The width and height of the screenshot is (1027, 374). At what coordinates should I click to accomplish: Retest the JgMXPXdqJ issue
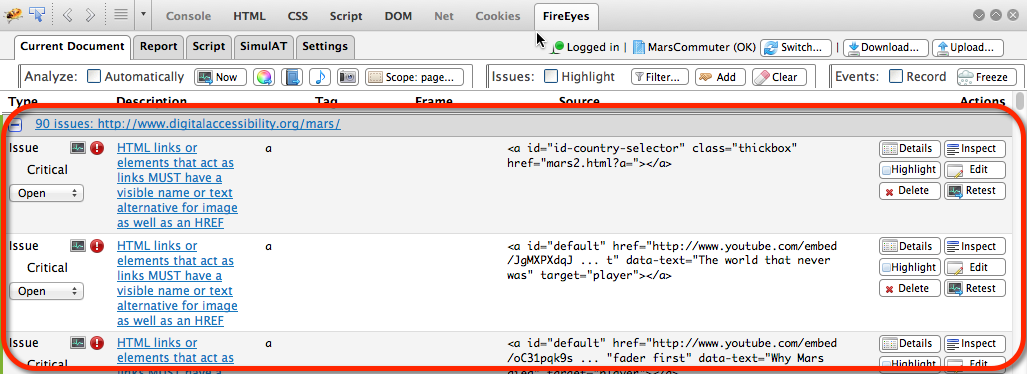[975, 288]
